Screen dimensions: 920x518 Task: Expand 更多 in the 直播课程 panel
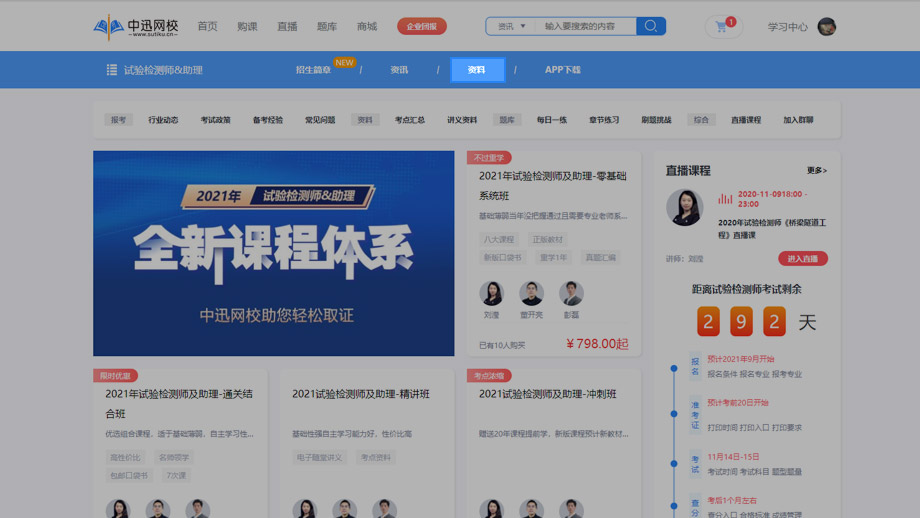(x=816, y=171)
